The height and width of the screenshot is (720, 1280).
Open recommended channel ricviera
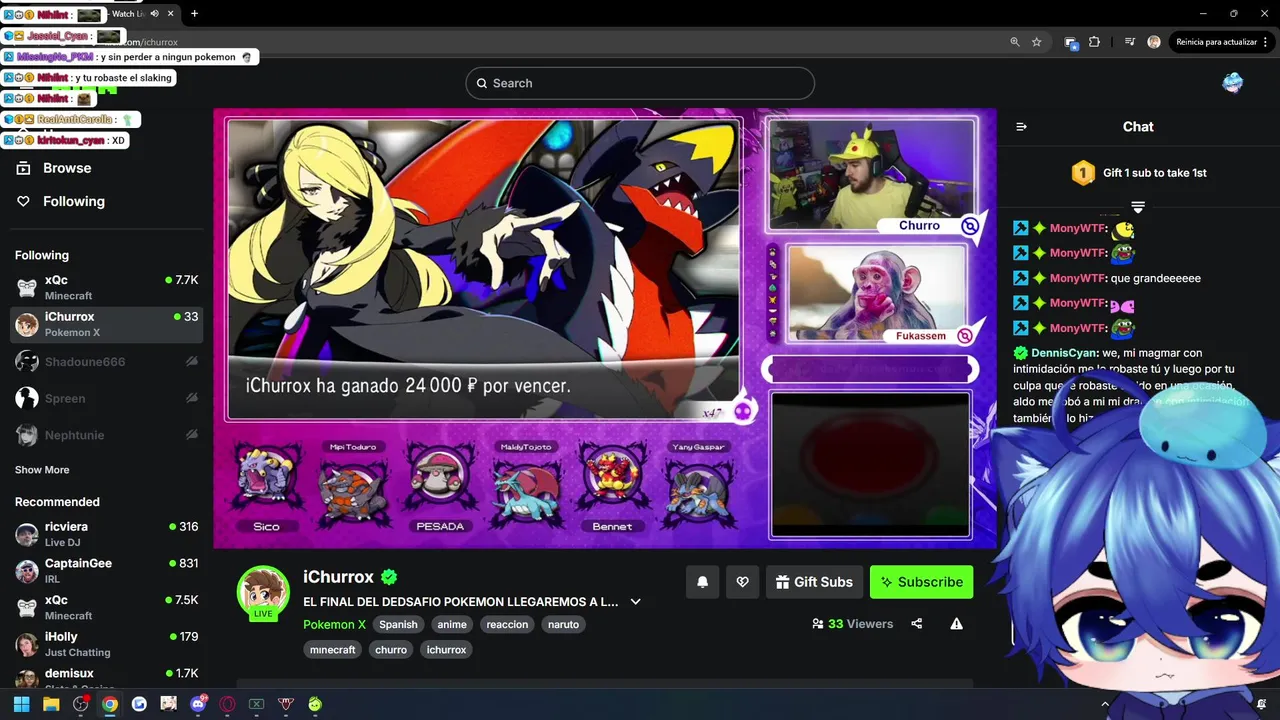tap(106, 534)
